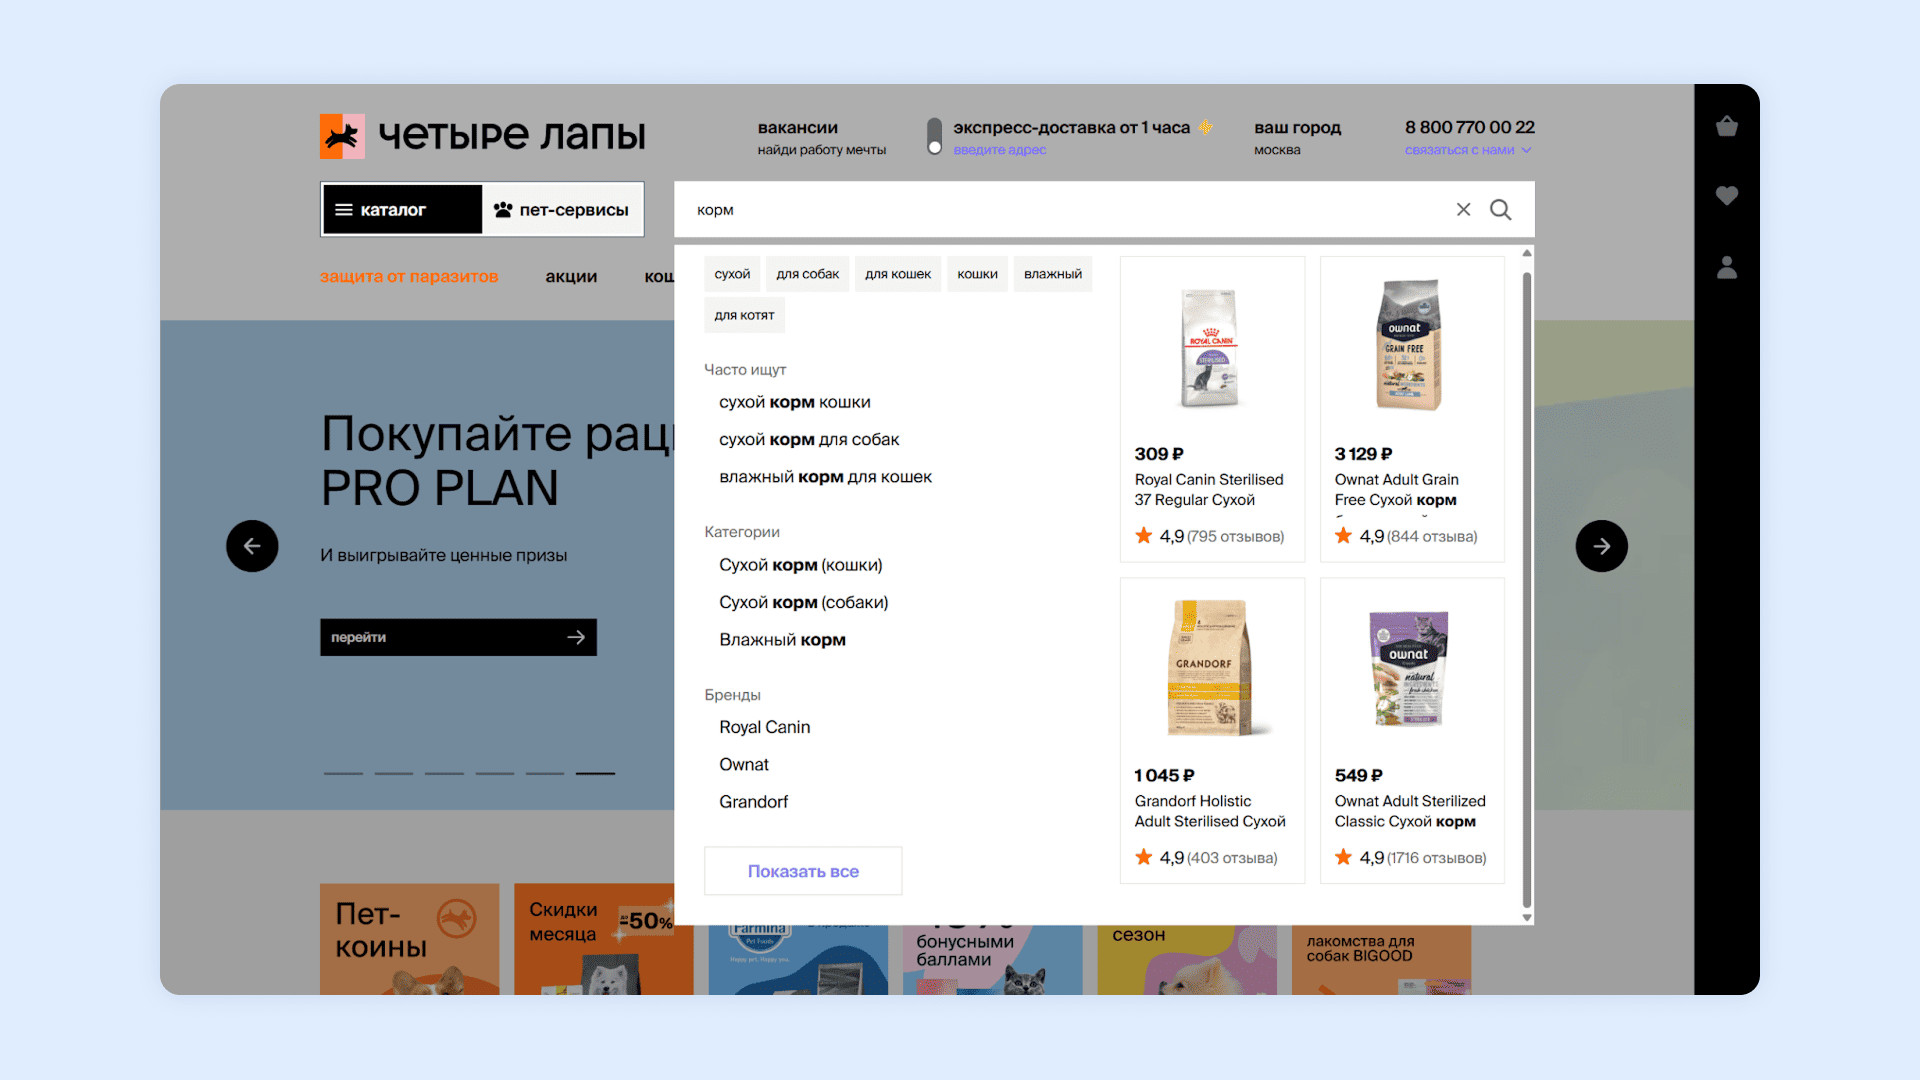1920x1080 pixels.
Task: Click the last carousel progress indicator
Action: (595, 773)
